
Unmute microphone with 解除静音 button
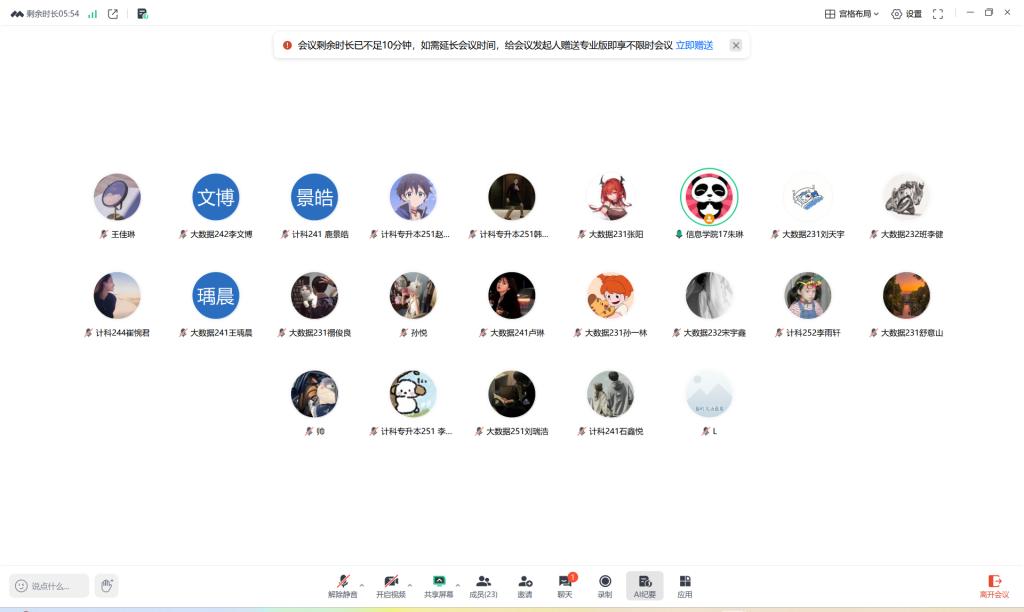(342, 585)
